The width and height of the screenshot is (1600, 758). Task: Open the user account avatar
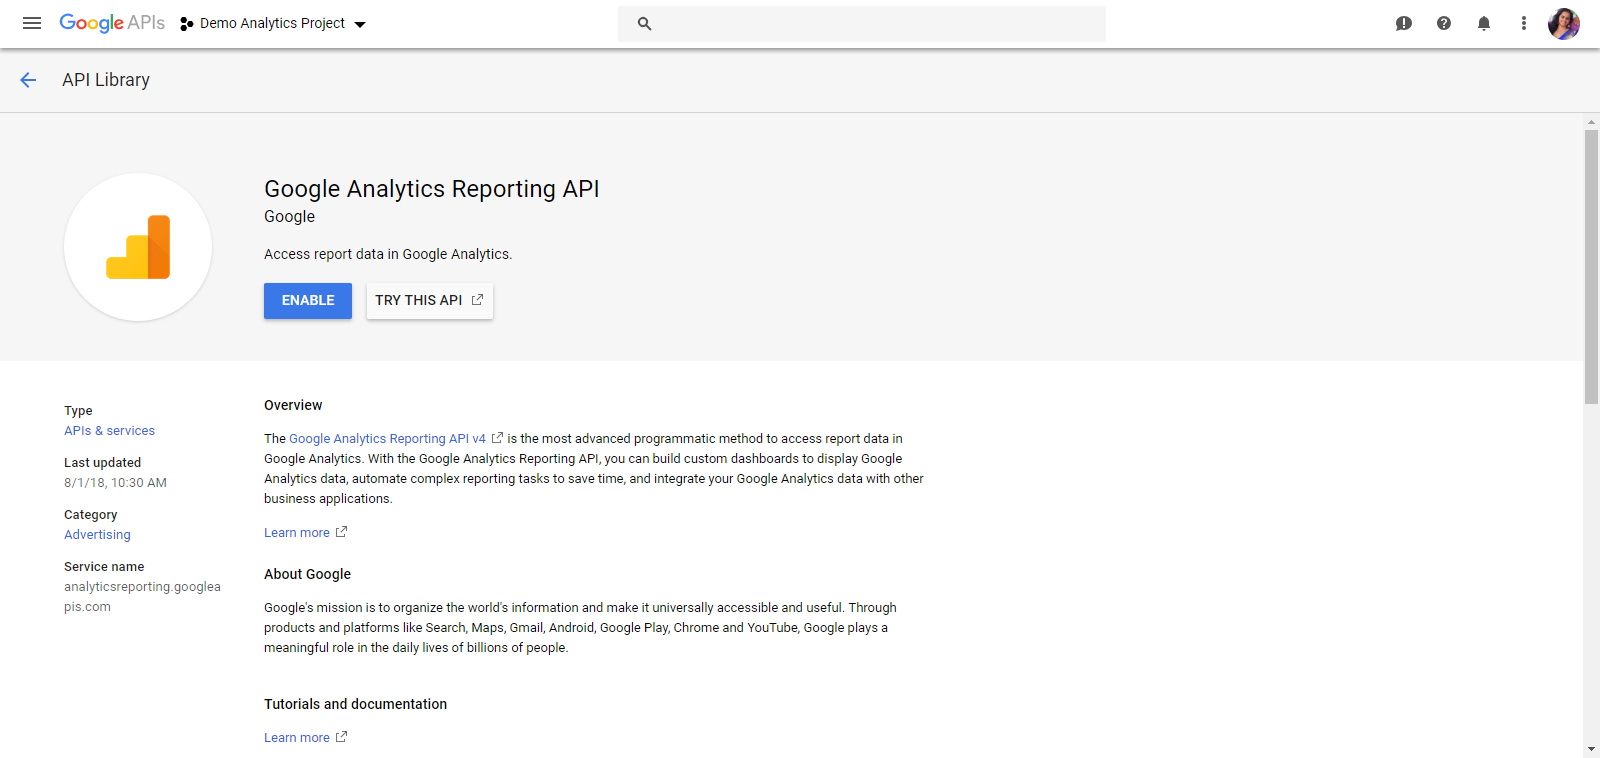[1564, 23]
